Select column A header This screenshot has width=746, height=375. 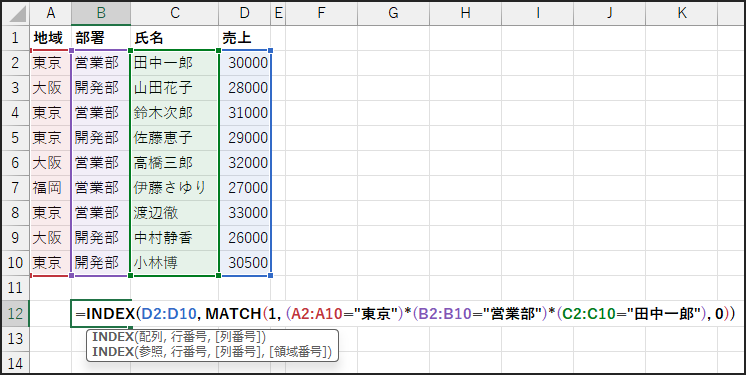click(x=50, y=13)
